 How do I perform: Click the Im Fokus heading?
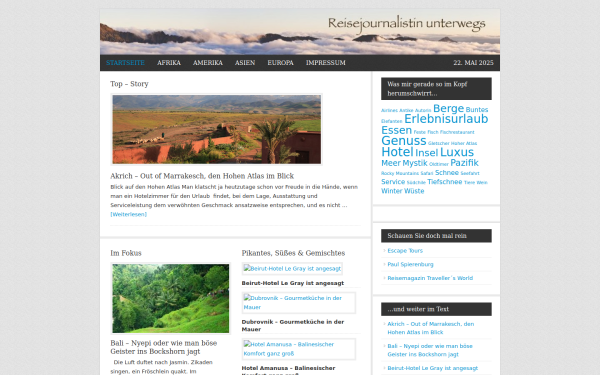tap(126, 253)
